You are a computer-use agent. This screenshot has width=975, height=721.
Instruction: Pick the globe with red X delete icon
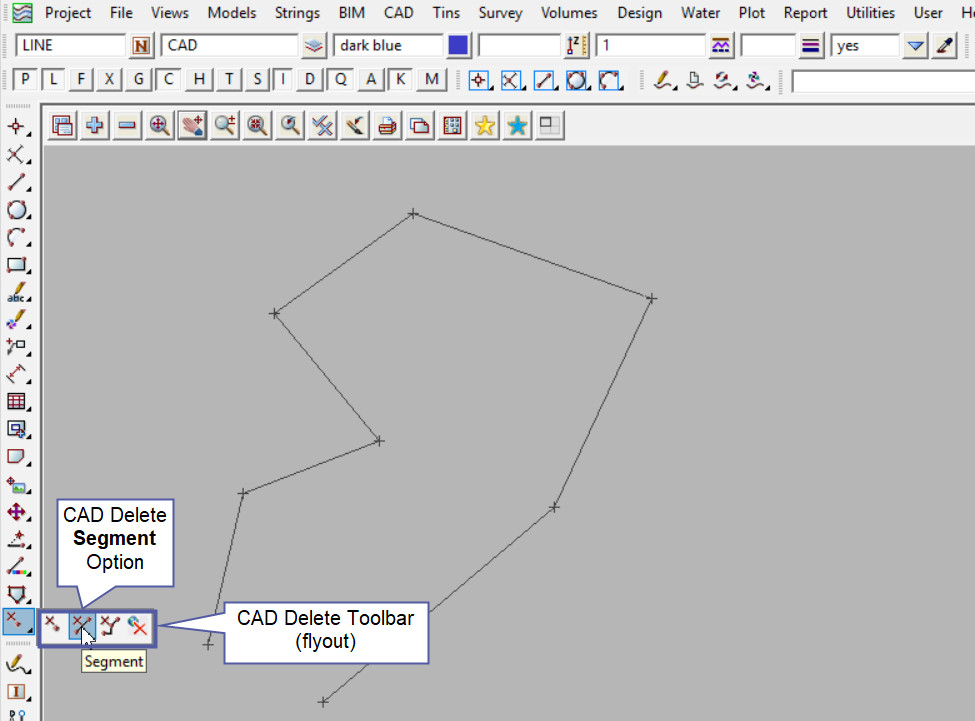pos(138,626)
